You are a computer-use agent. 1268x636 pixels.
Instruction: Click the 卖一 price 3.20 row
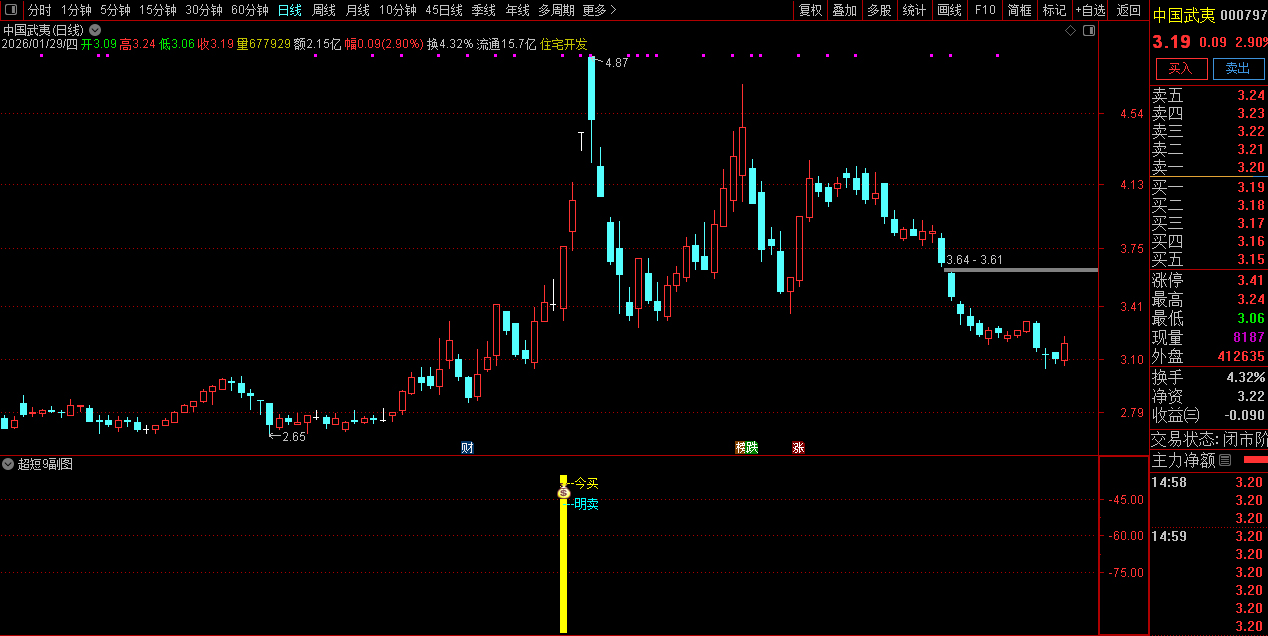pyautogui.click(x=1208, y=167)
